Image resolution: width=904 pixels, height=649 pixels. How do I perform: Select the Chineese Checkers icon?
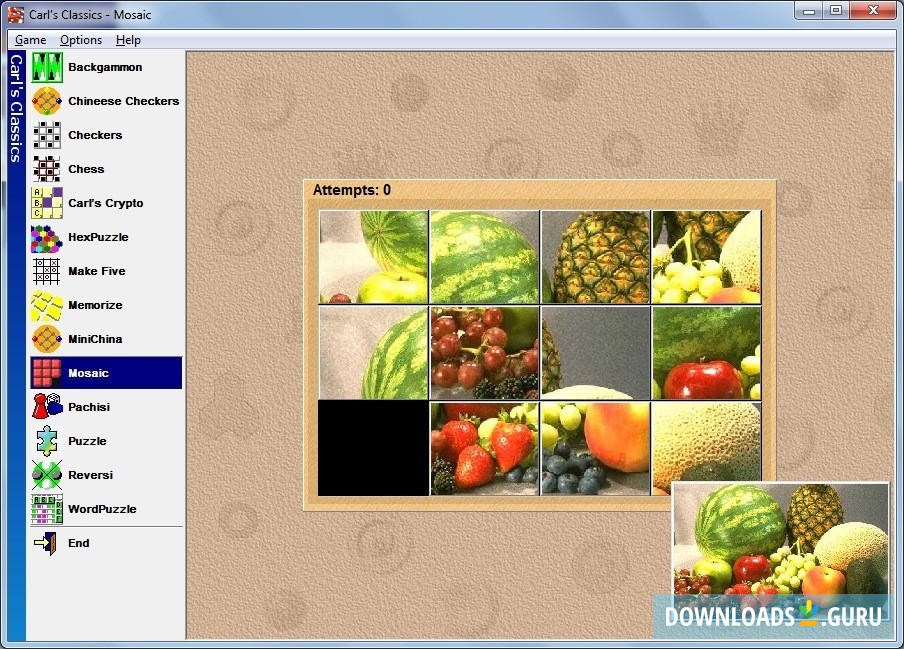point(47,101)
